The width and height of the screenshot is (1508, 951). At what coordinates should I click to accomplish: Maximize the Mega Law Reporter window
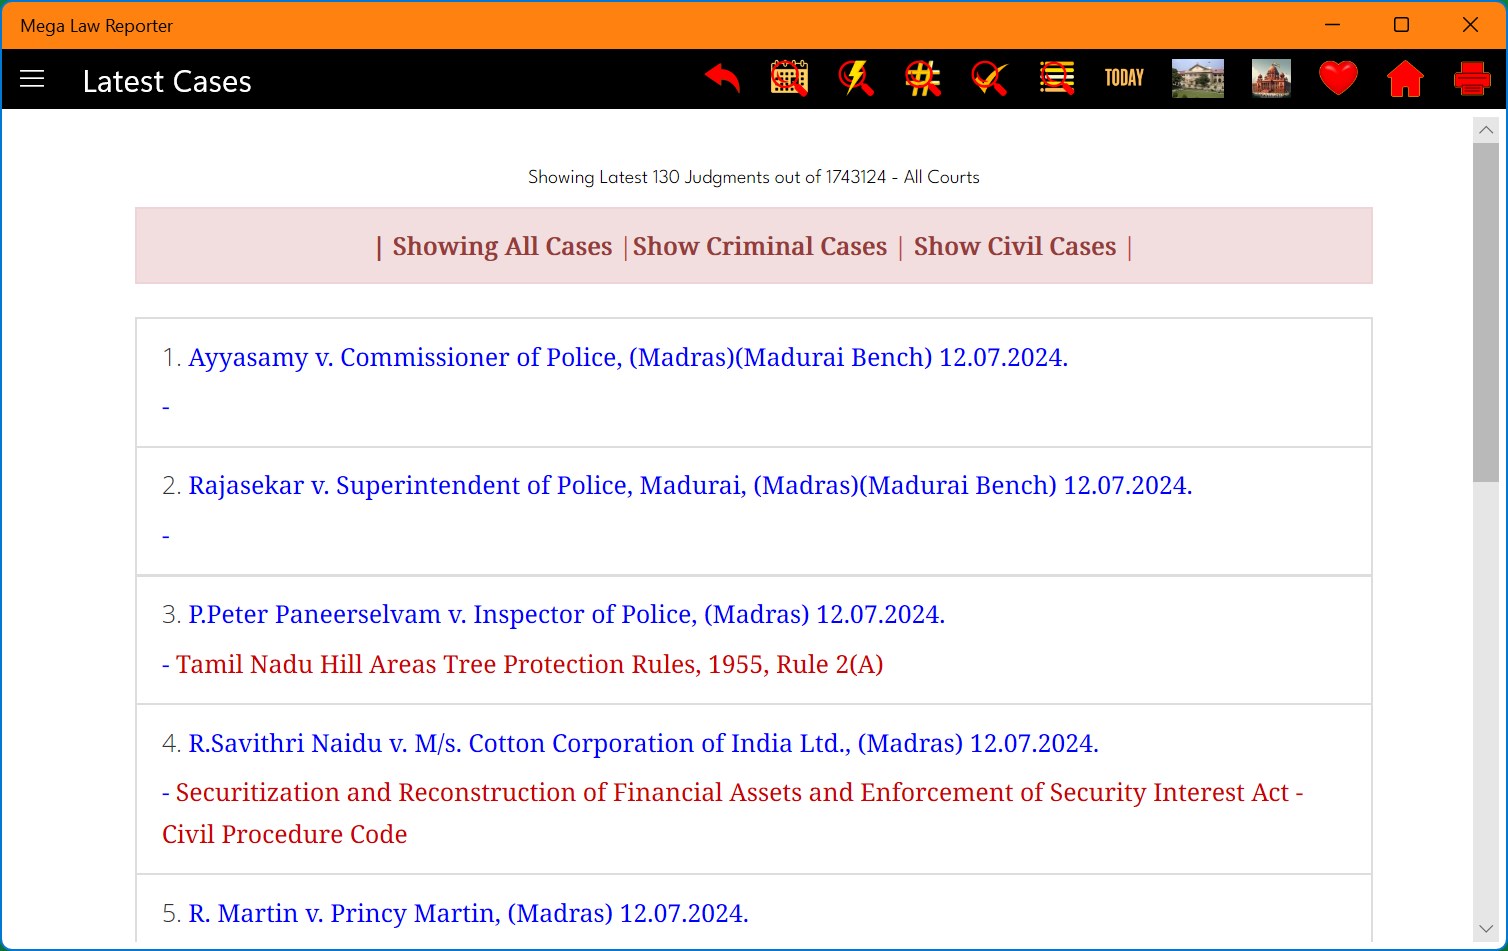click(1401, 25)
